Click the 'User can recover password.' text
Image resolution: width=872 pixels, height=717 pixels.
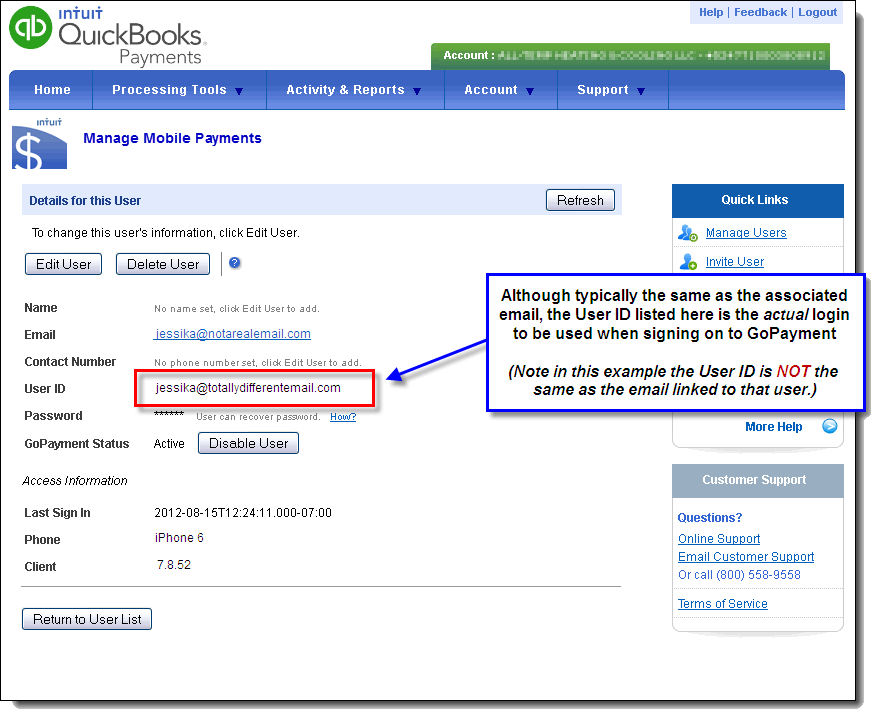point(259,417)
